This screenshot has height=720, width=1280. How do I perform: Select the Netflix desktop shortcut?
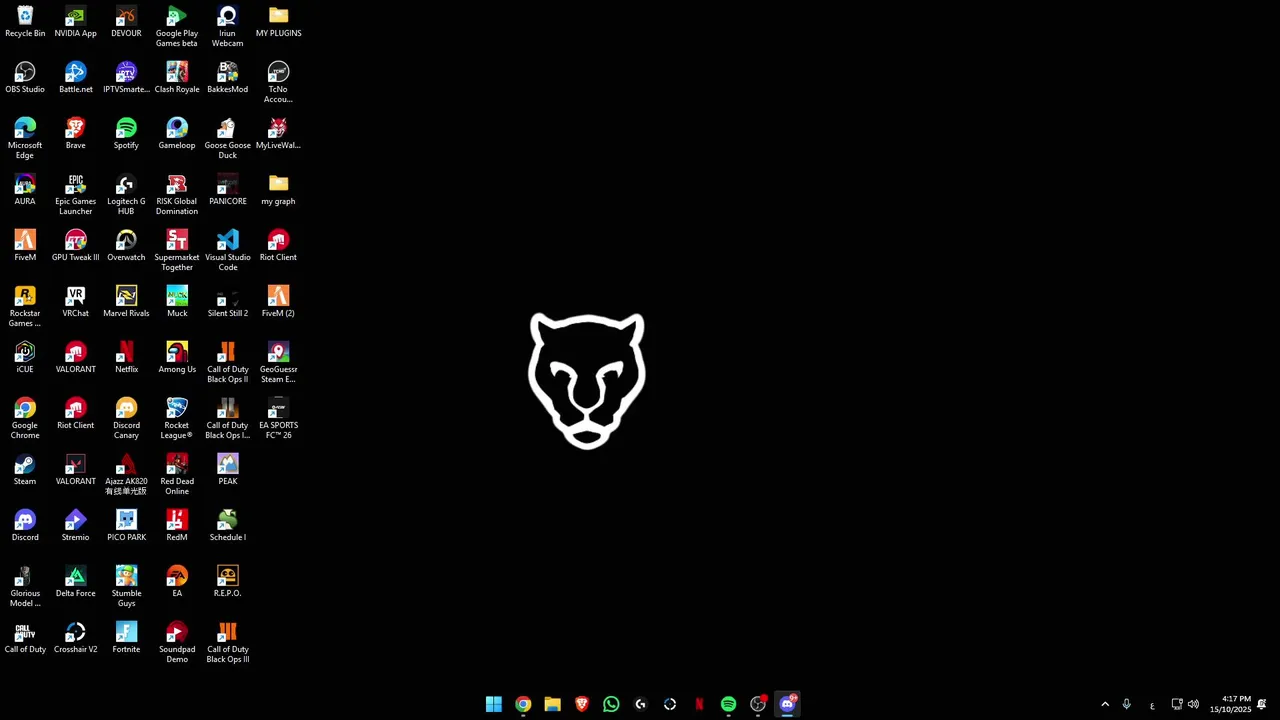click(x=126, y=358)
